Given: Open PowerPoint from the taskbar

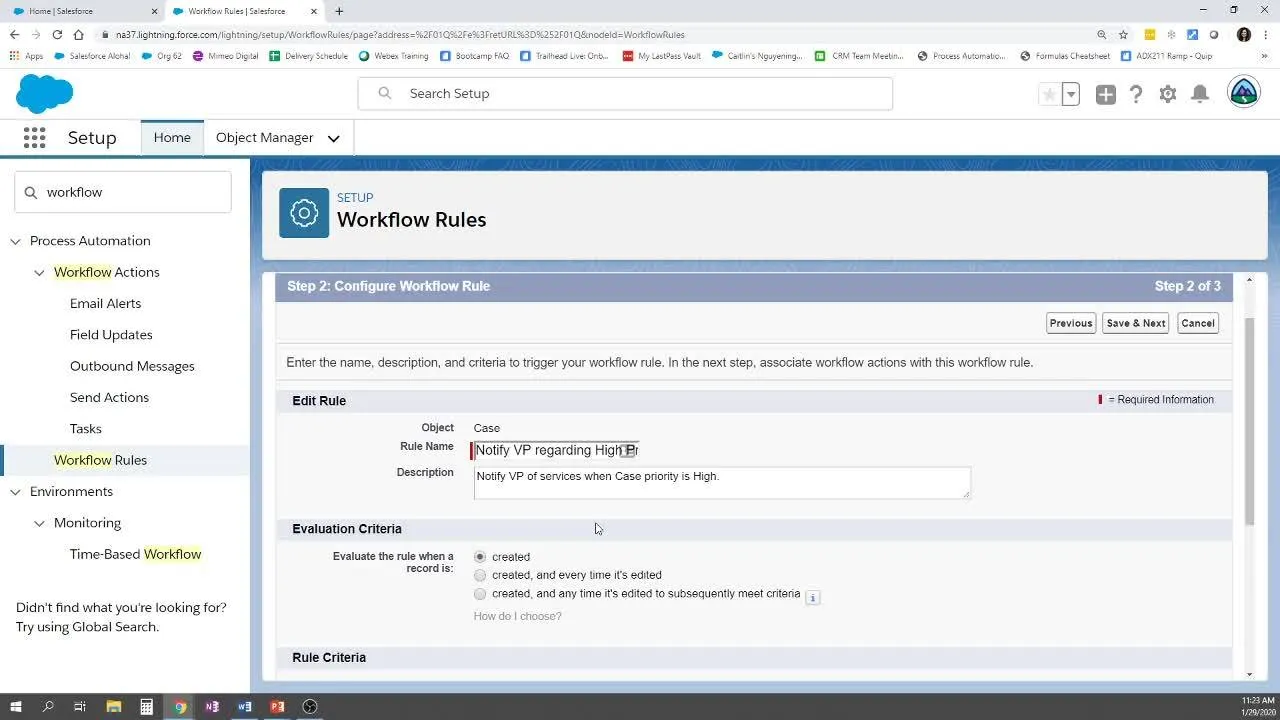Looking at the screenshot, I should (x=277, y=707).
